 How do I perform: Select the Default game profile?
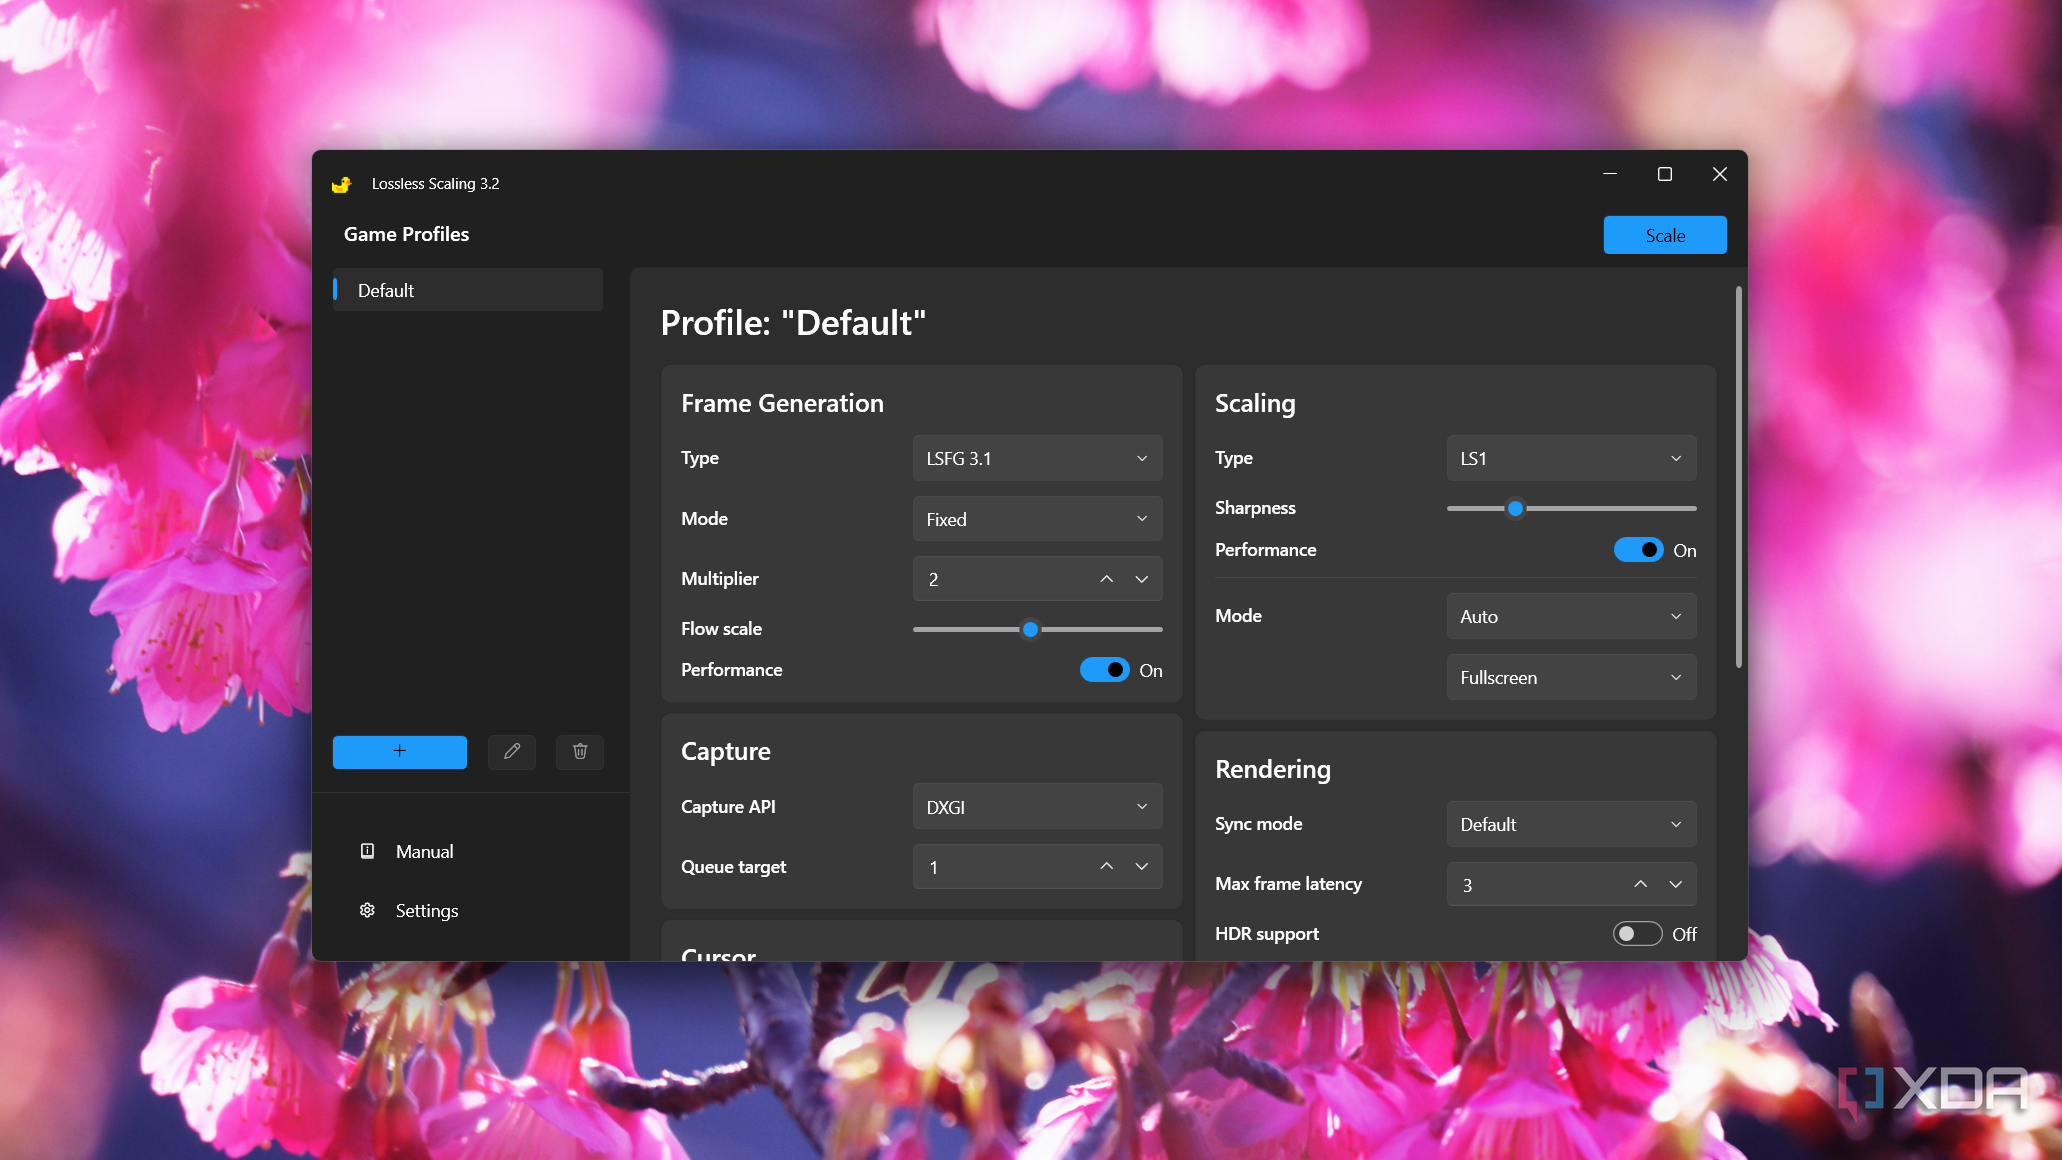(x=468, y=290)
